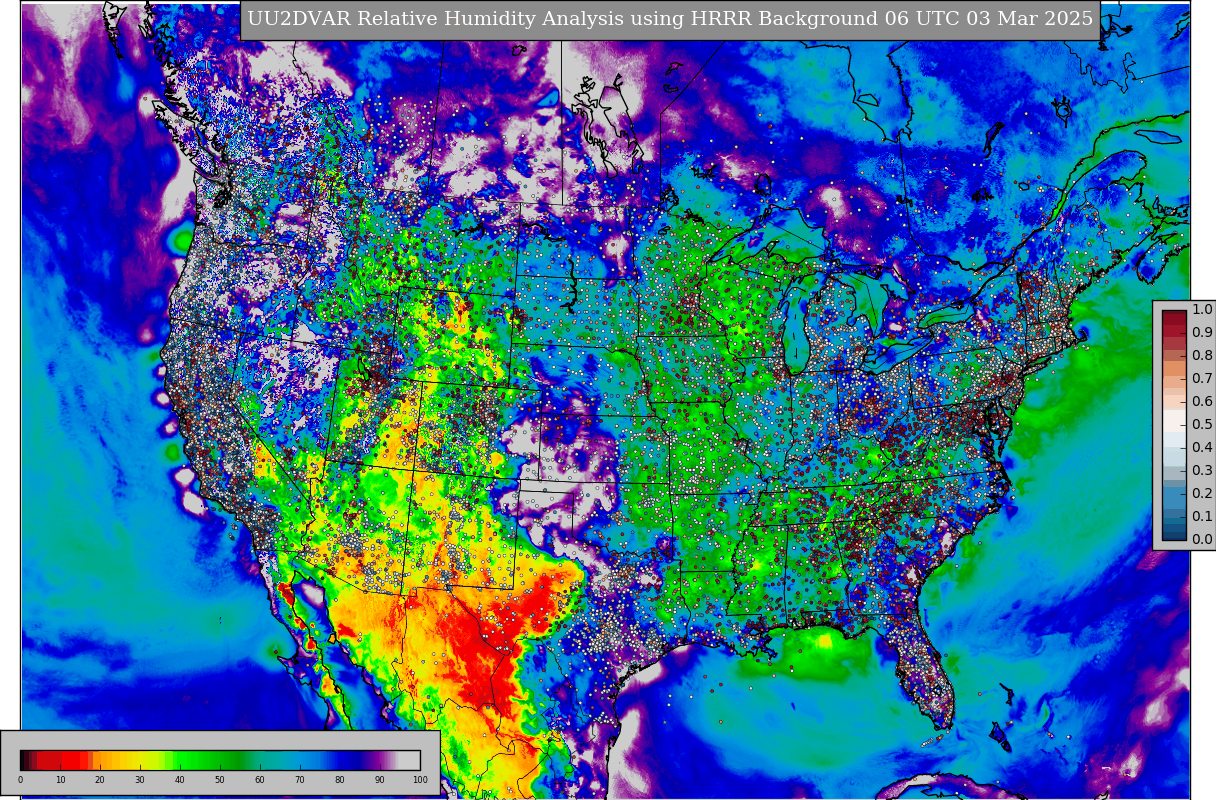Click the 100 tick label on humidity colorbar
Screen dimensions: 1216x800
point(420,780)
